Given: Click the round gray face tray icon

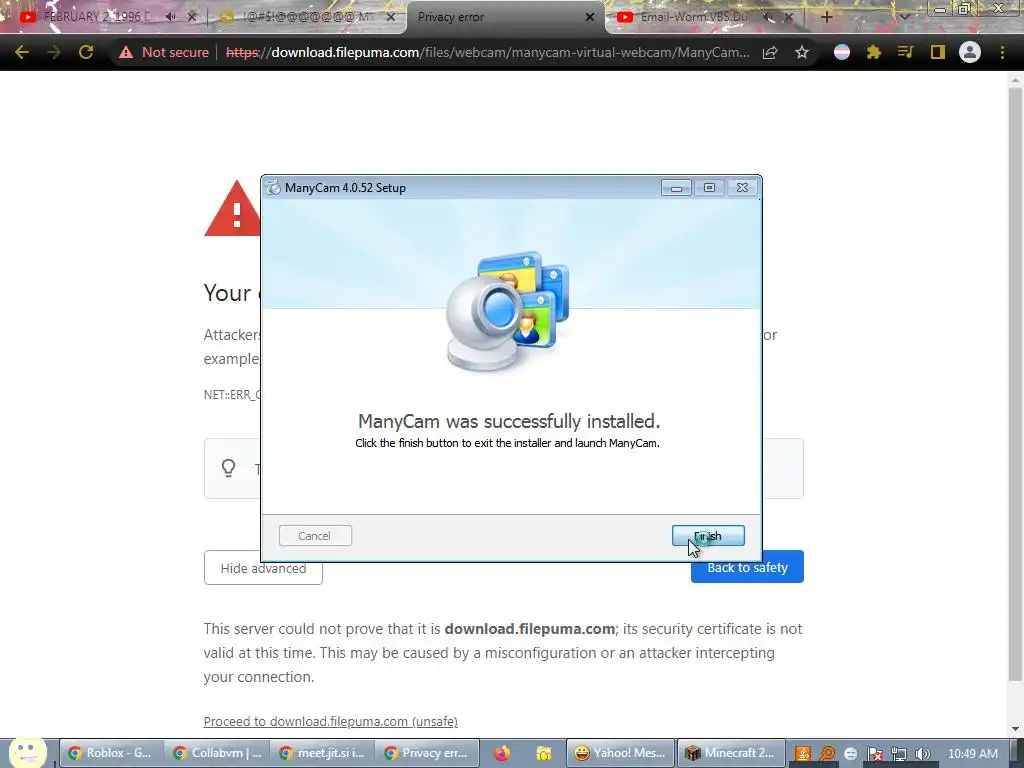Looking at the screenshot, I should point(850,754).
